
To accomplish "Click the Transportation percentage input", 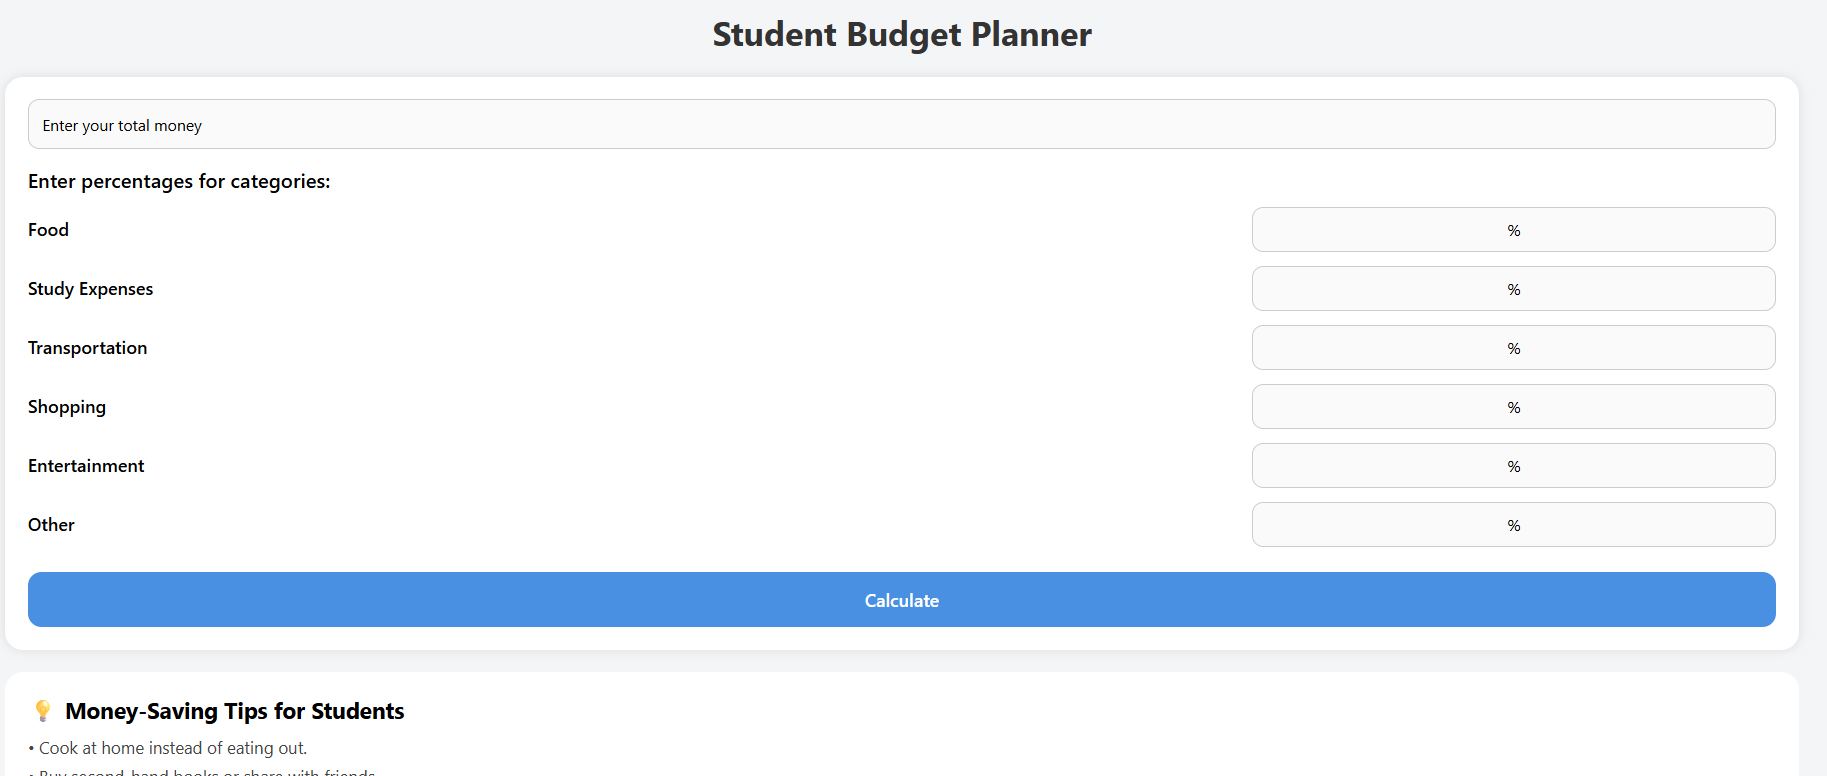I will [x=1512, y=348].
